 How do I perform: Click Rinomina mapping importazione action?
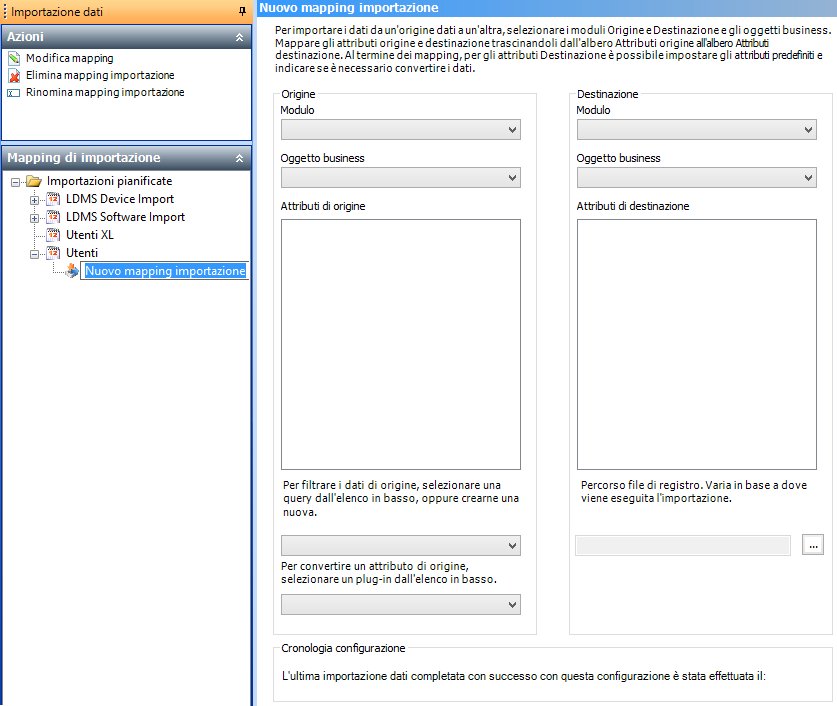(105, 92)
